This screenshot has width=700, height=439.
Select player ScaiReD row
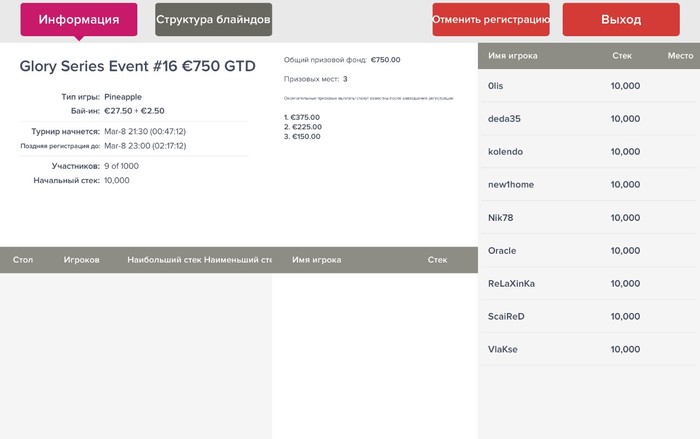tap(590, 317)
